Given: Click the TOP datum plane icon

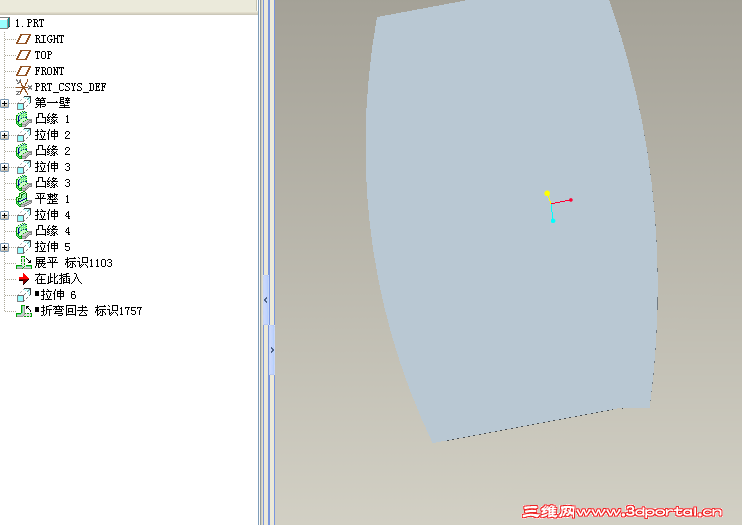Looking at the screenshot, I should [23, 55].
